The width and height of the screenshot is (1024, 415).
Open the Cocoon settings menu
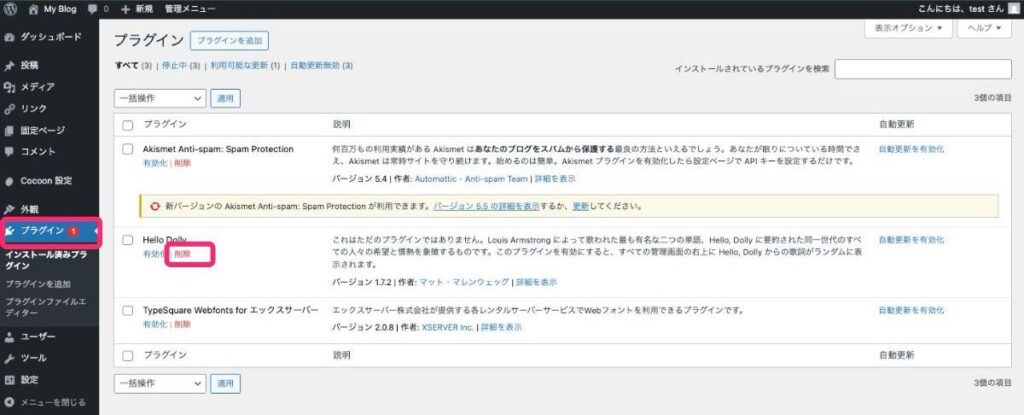(46, 180)
